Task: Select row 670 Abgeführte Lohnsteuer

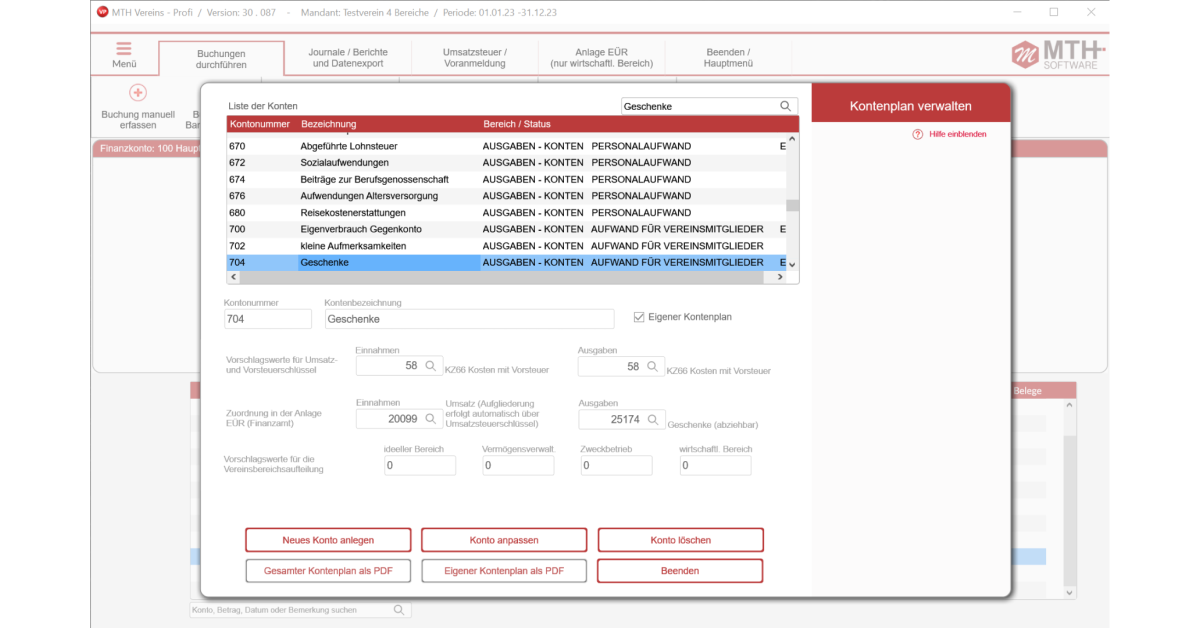Action: [506, 146]
